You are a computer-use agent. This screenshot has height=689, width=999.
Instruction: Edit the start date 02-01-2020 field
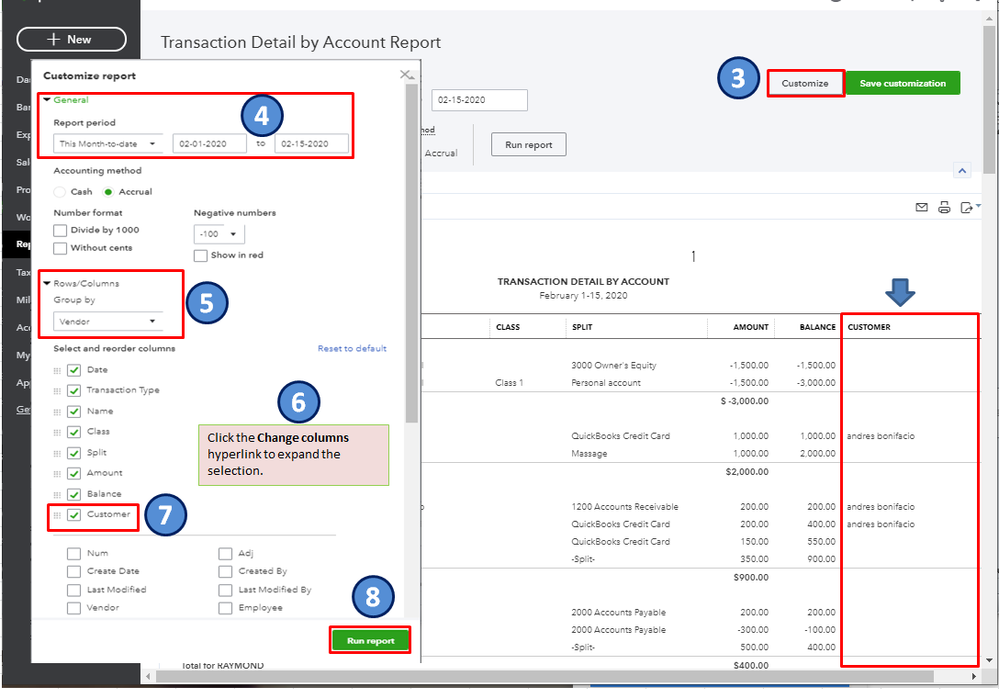click(209, 144)
